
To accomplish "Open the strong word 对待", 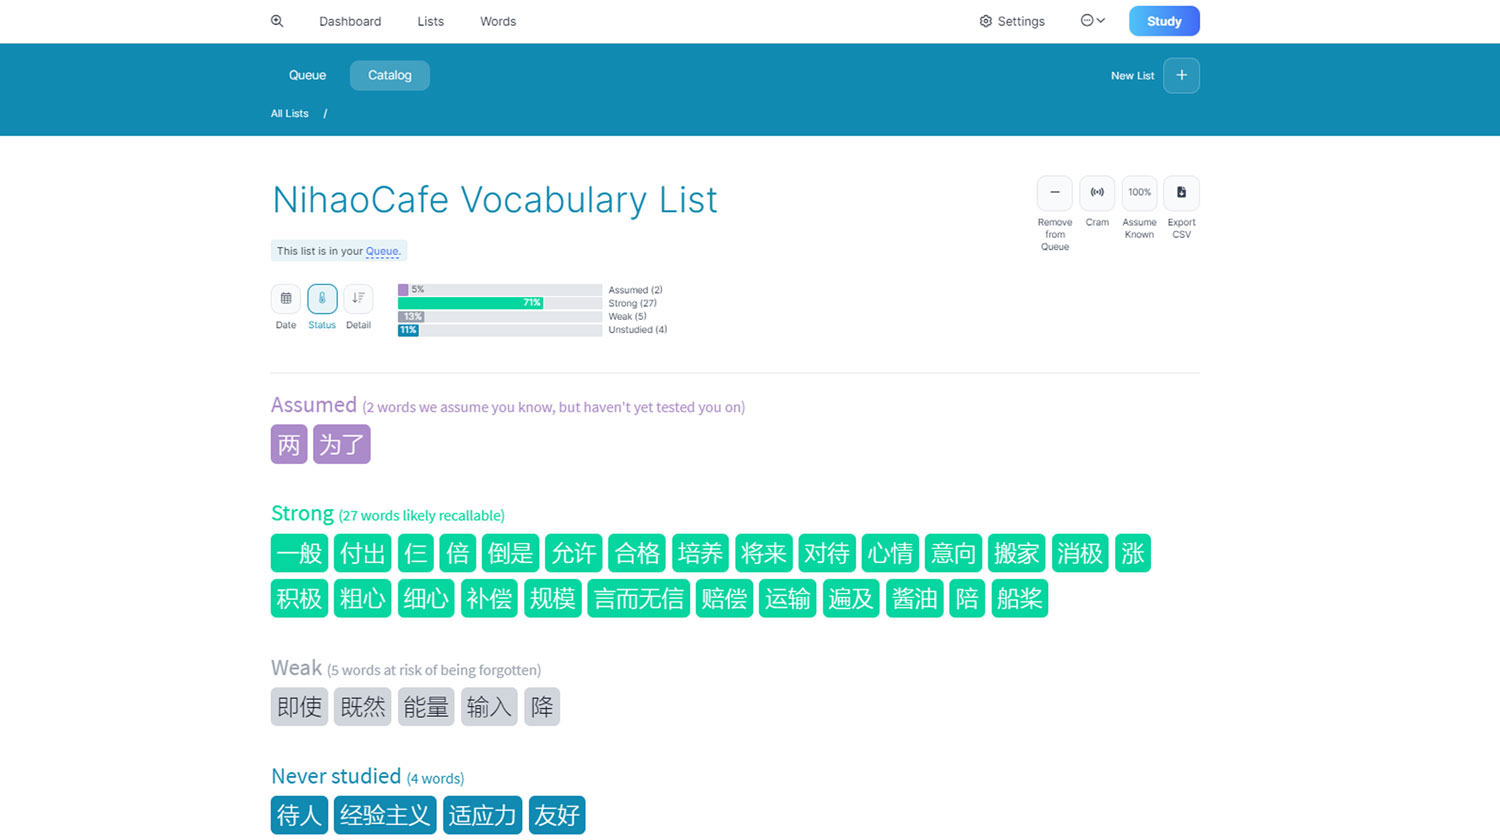I will pos(827,553).
